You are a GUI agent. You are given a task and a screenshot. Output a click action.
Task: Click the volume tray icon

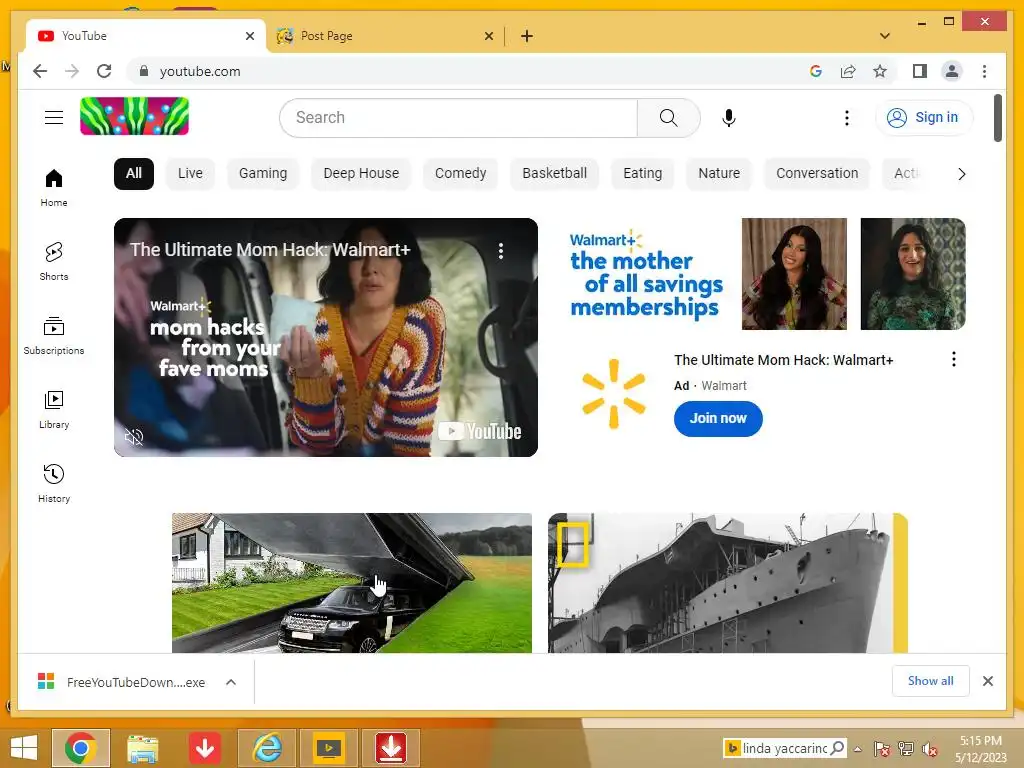tap(929, 749)
